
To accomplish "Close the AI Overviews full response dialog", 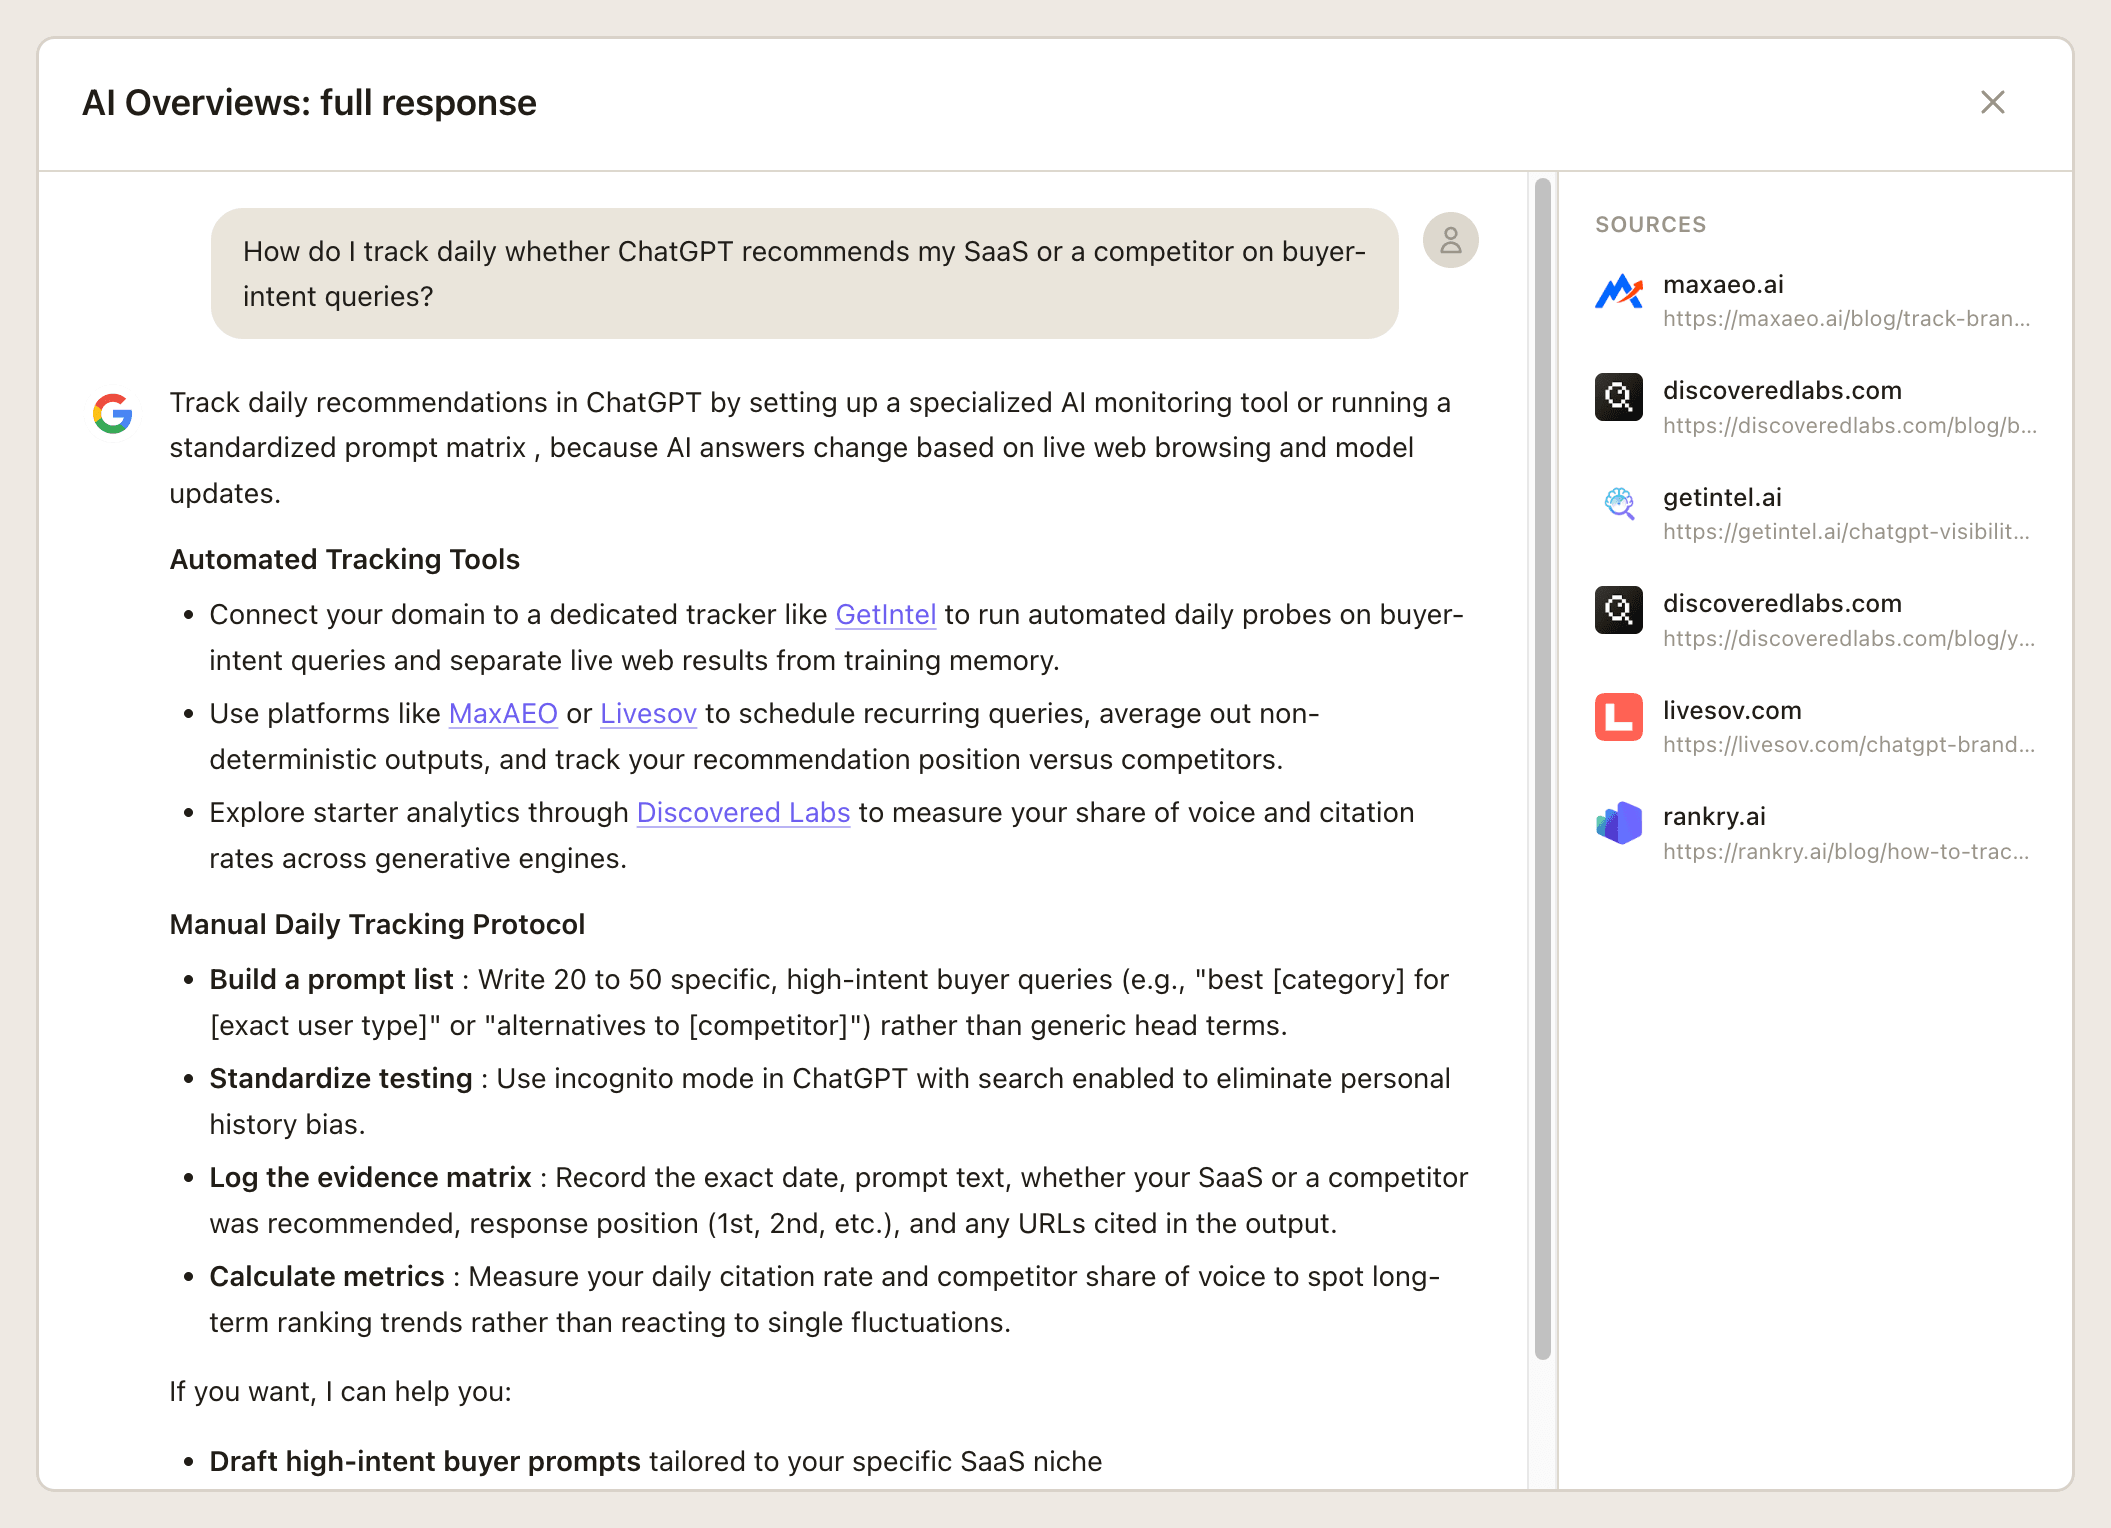I will click(1992, 102).
